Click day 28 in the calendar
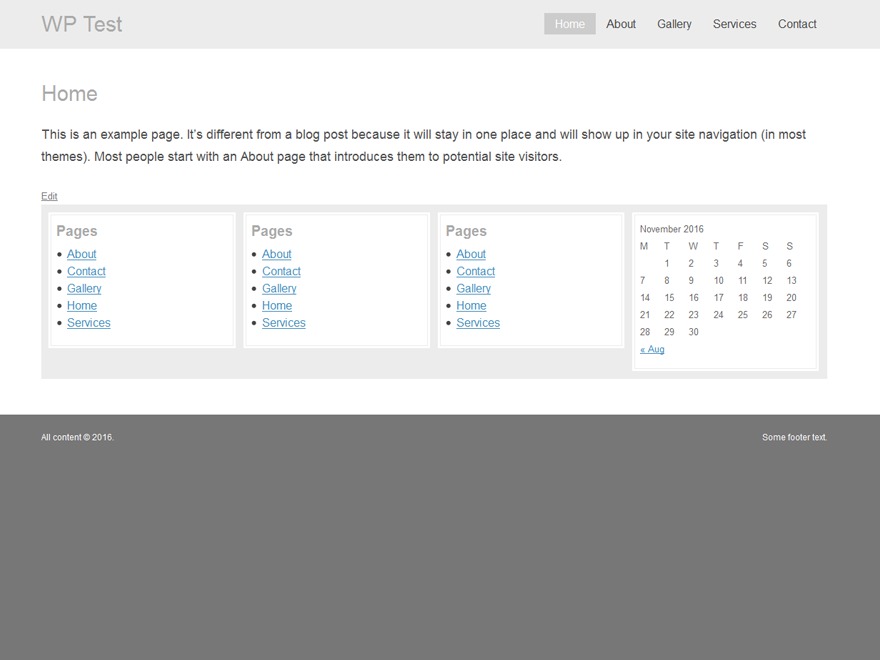Viewport: 880px width, 660px height. tap(645, 332)
